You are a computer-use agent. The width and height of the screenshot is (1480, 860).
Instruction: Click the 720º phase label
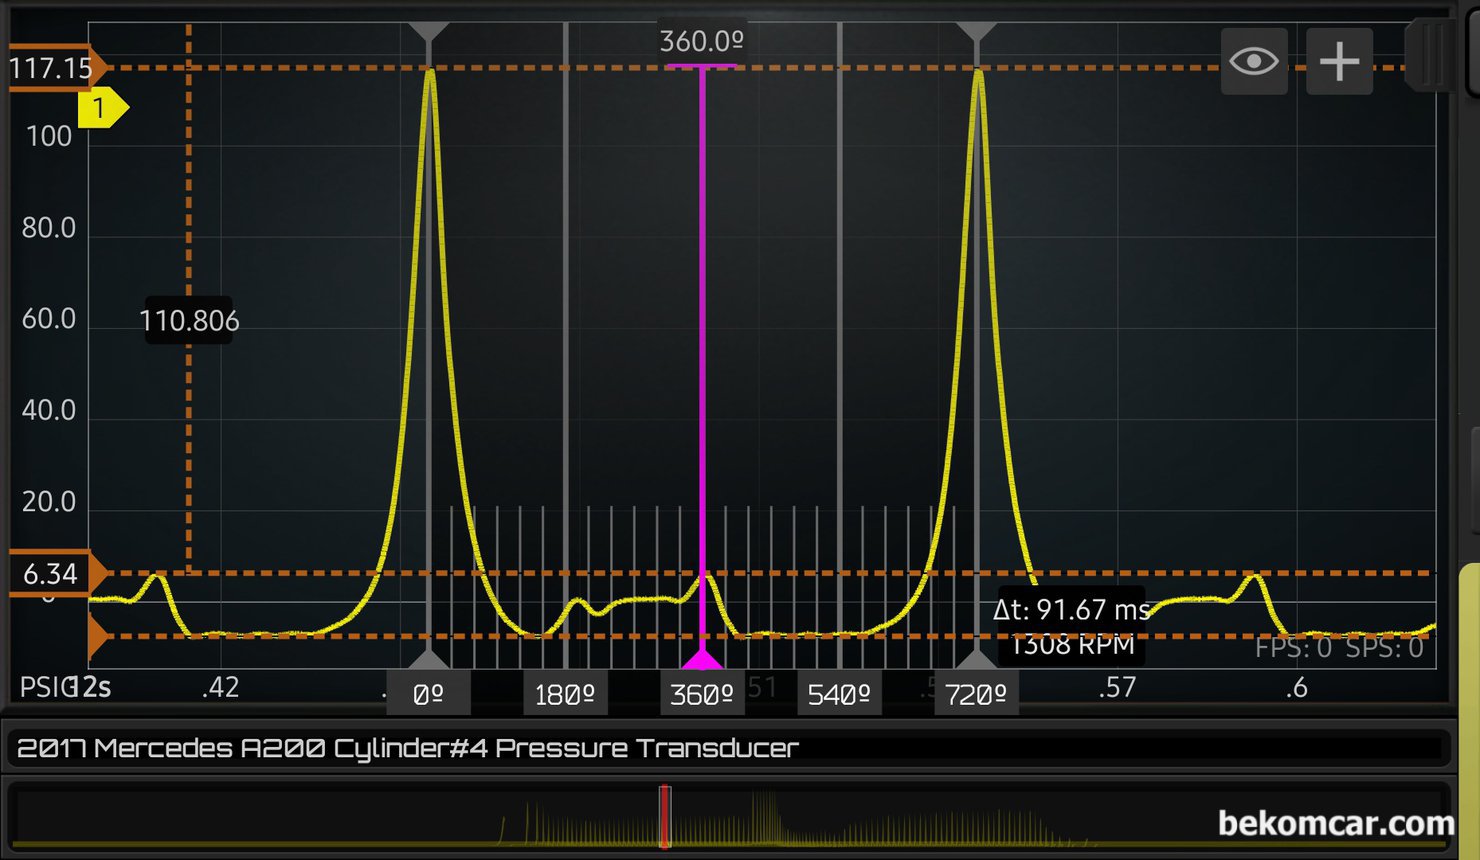[x=976, y=694]
